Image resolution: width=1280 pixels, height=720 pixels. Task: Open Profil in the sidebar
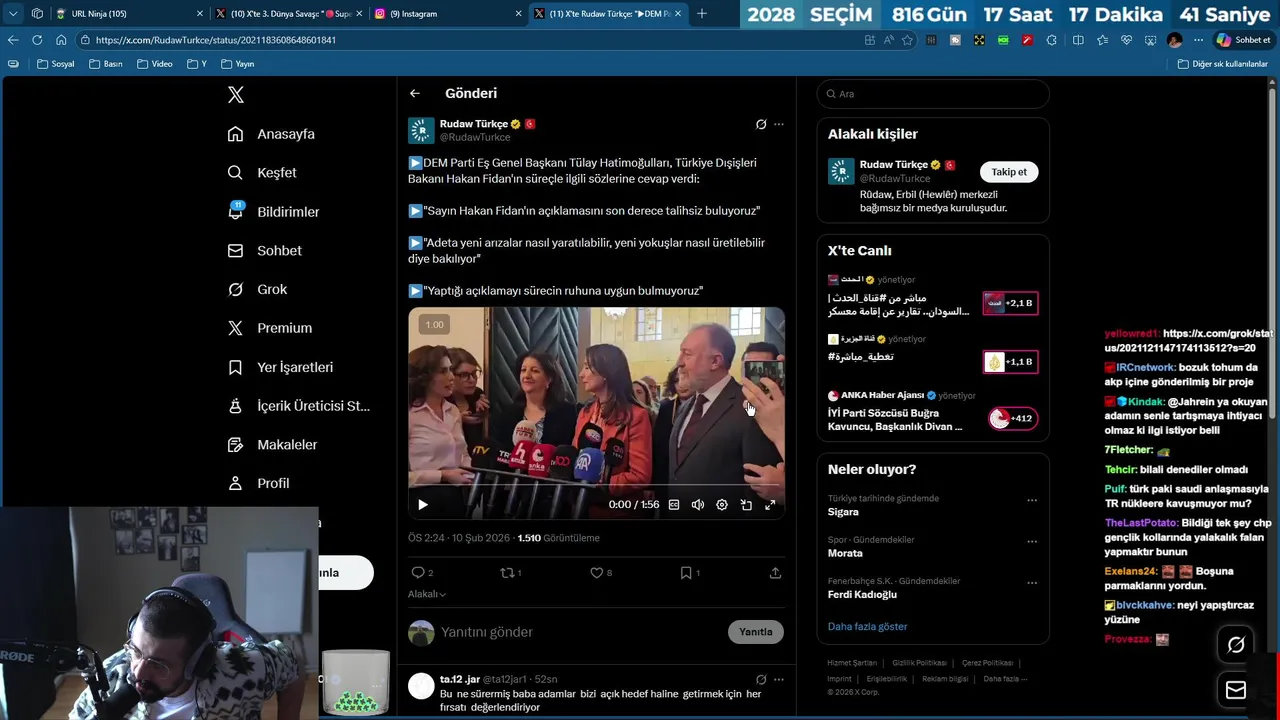(x=258, y=483)
